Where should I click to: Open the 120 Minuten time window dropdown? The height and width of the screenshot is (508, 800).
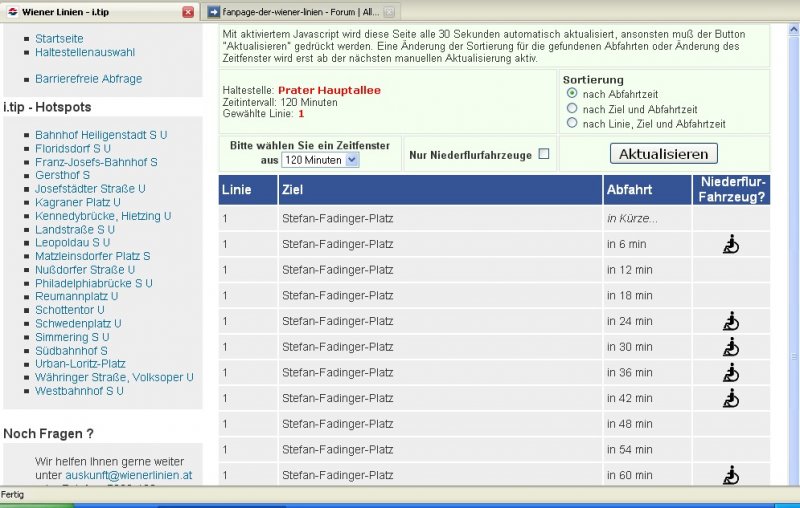coord(319,160)
